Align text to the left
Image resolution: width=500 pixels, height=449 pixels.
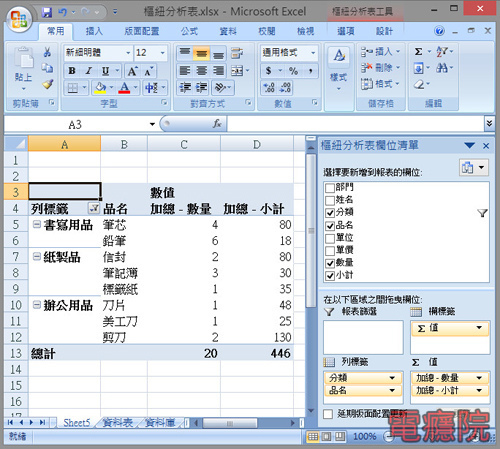(x=185, y=71)
